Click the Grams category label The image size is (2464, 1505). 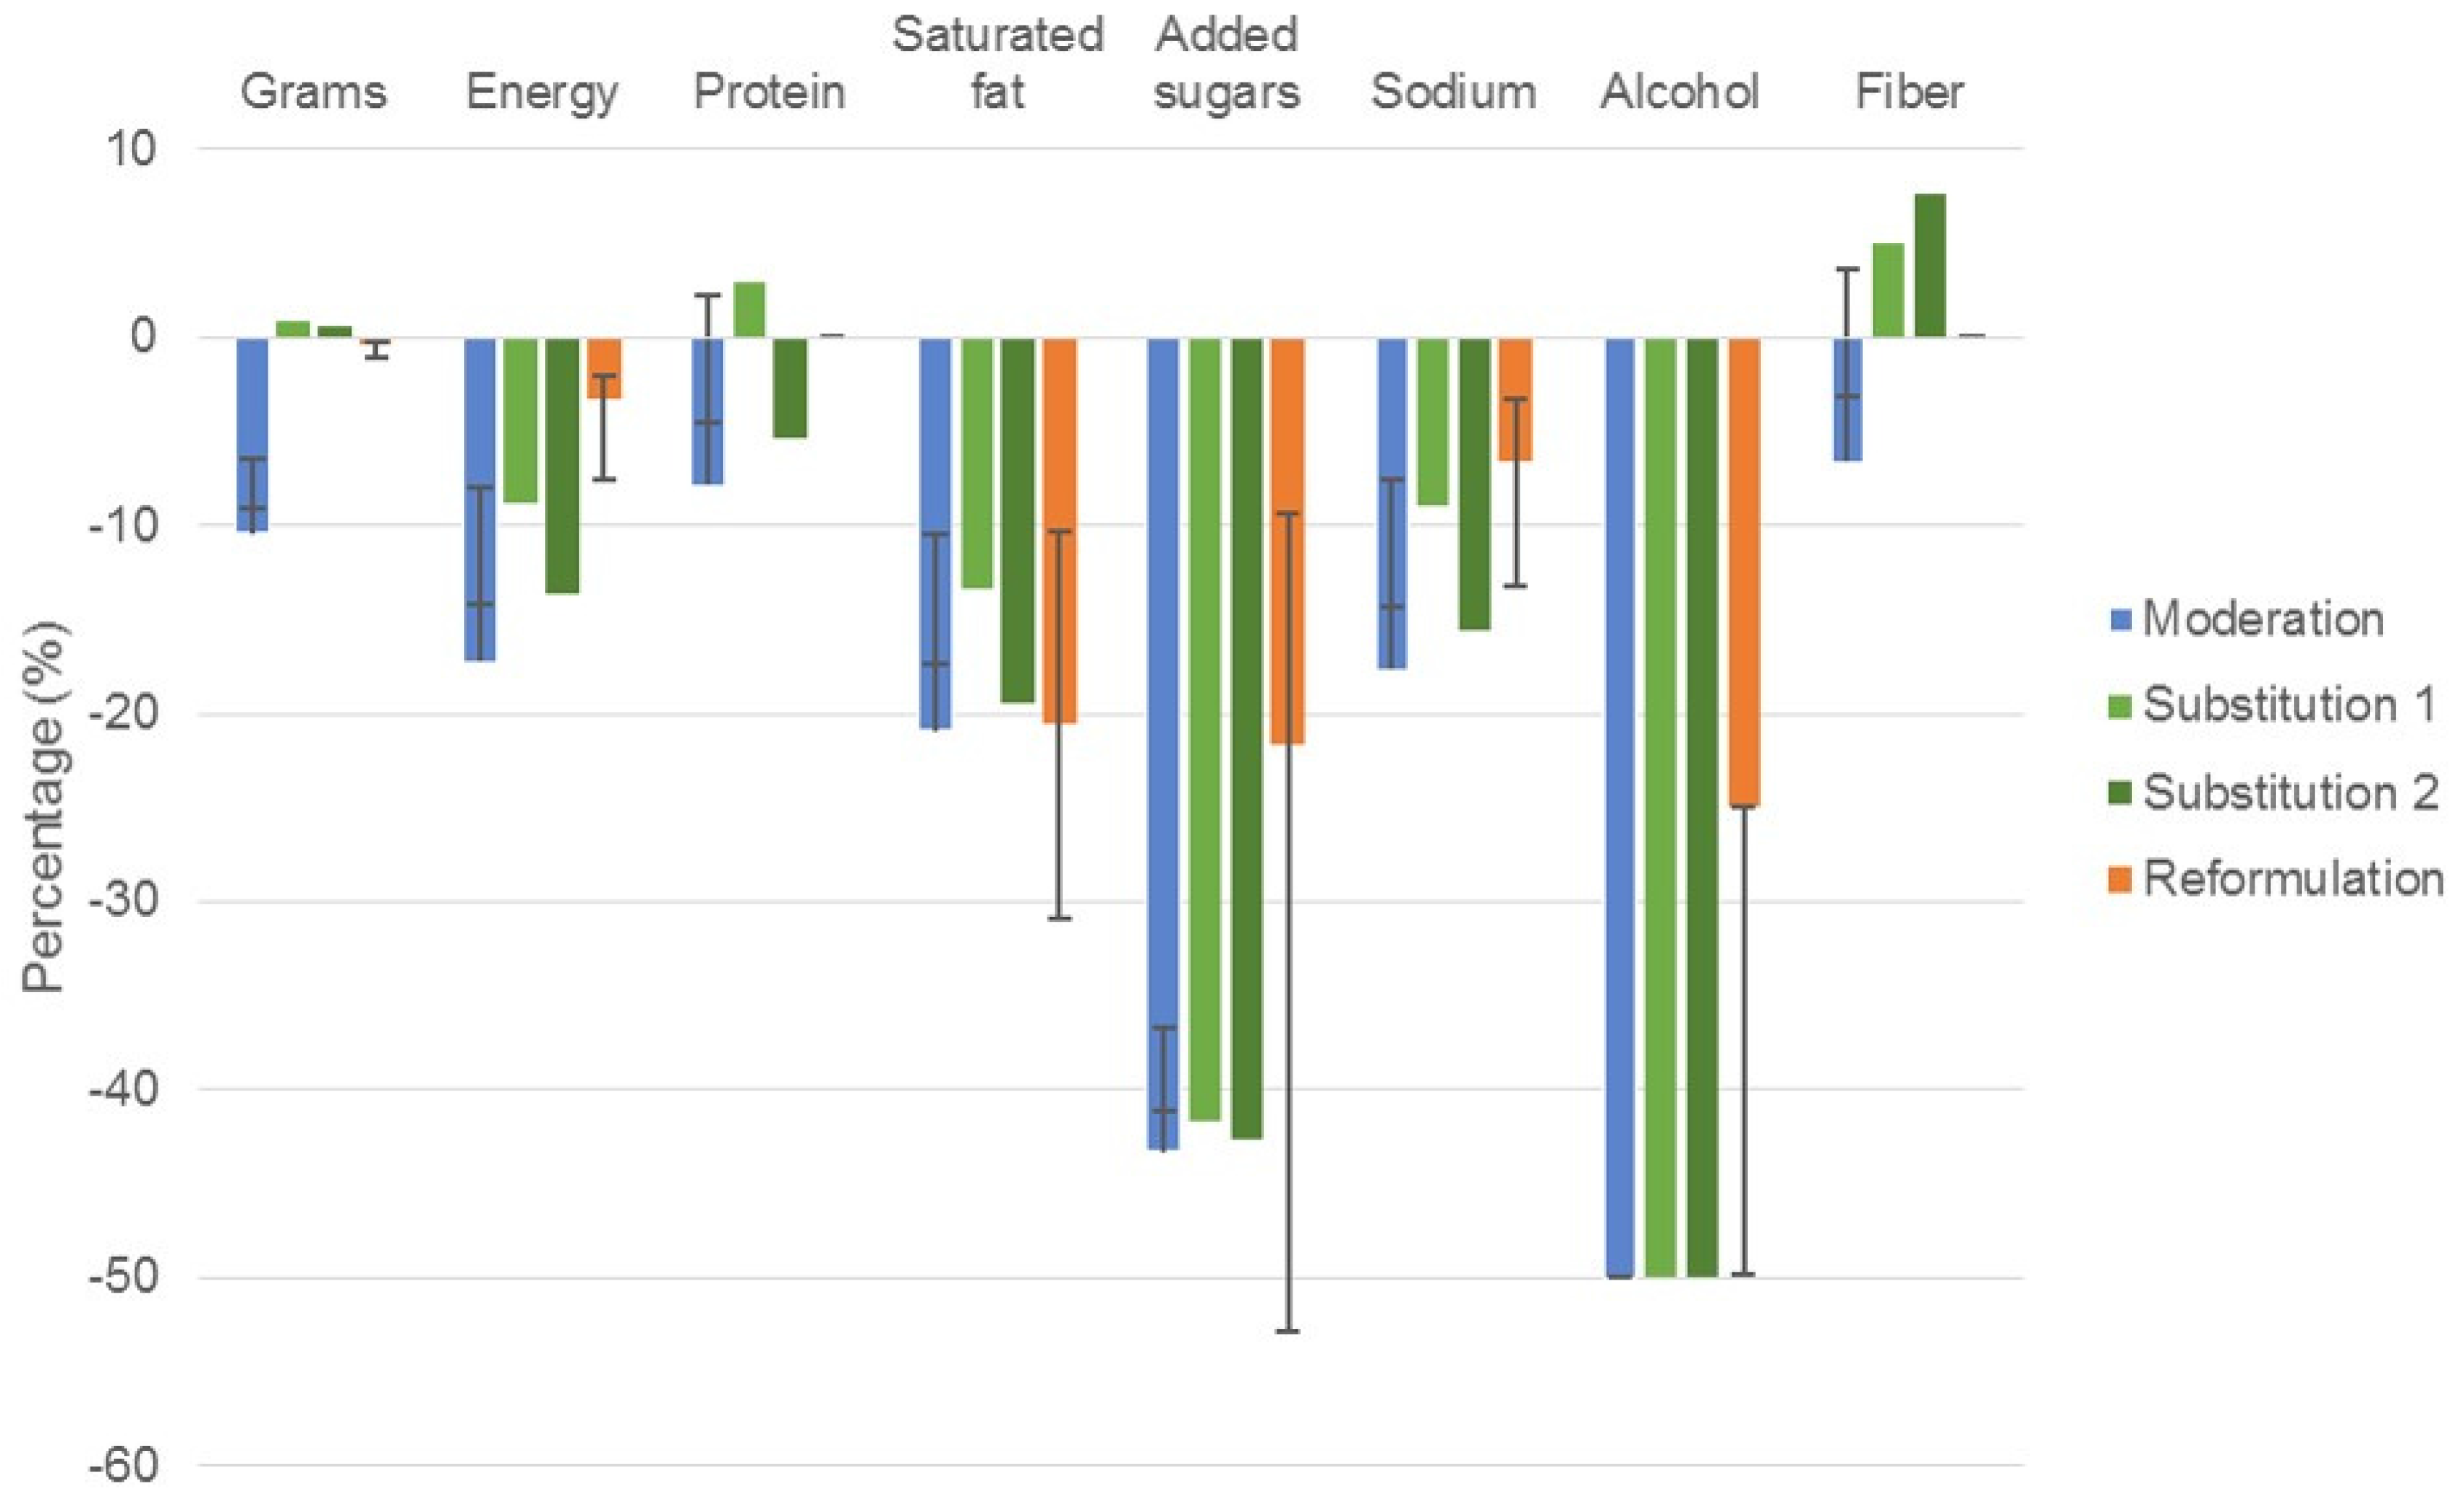(x=314, y=92)
